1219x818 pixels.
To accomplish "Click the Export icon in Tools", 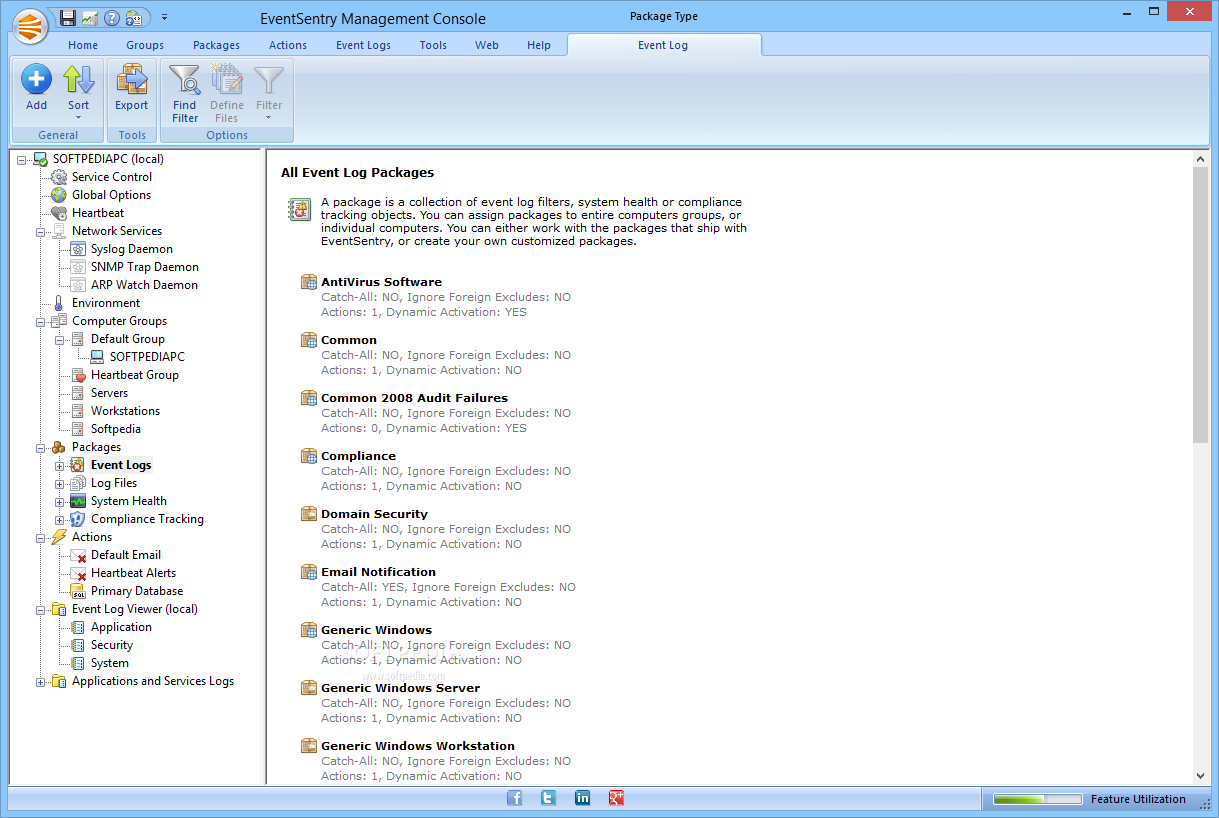I will click(131, 79).
